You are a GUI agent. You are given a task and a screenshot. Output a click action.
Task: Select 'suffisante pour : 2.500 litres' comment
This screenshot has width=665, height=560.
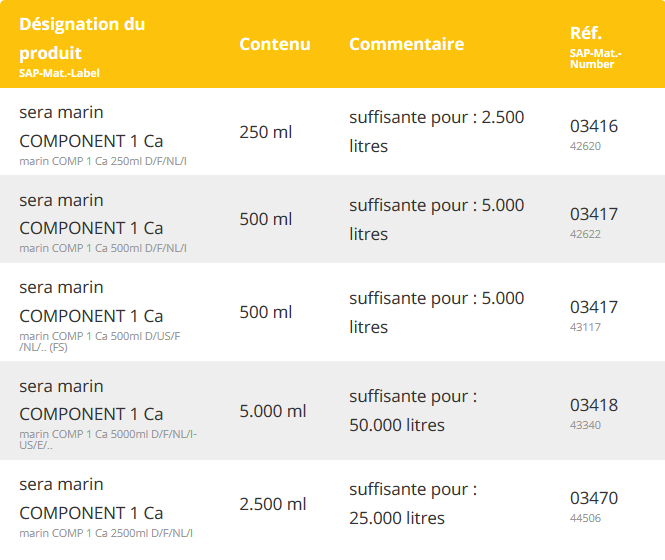436,132
